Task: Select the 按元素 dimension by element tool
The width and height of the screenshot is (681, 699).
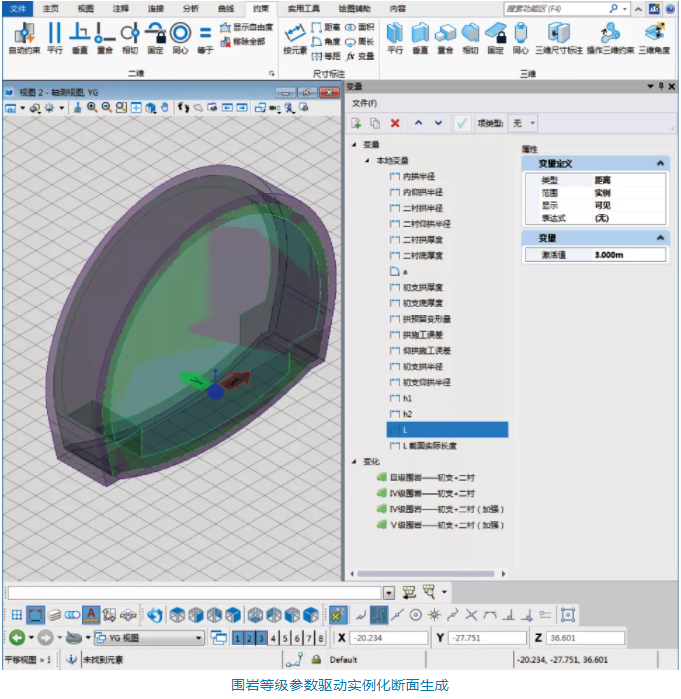Action: 295,39
